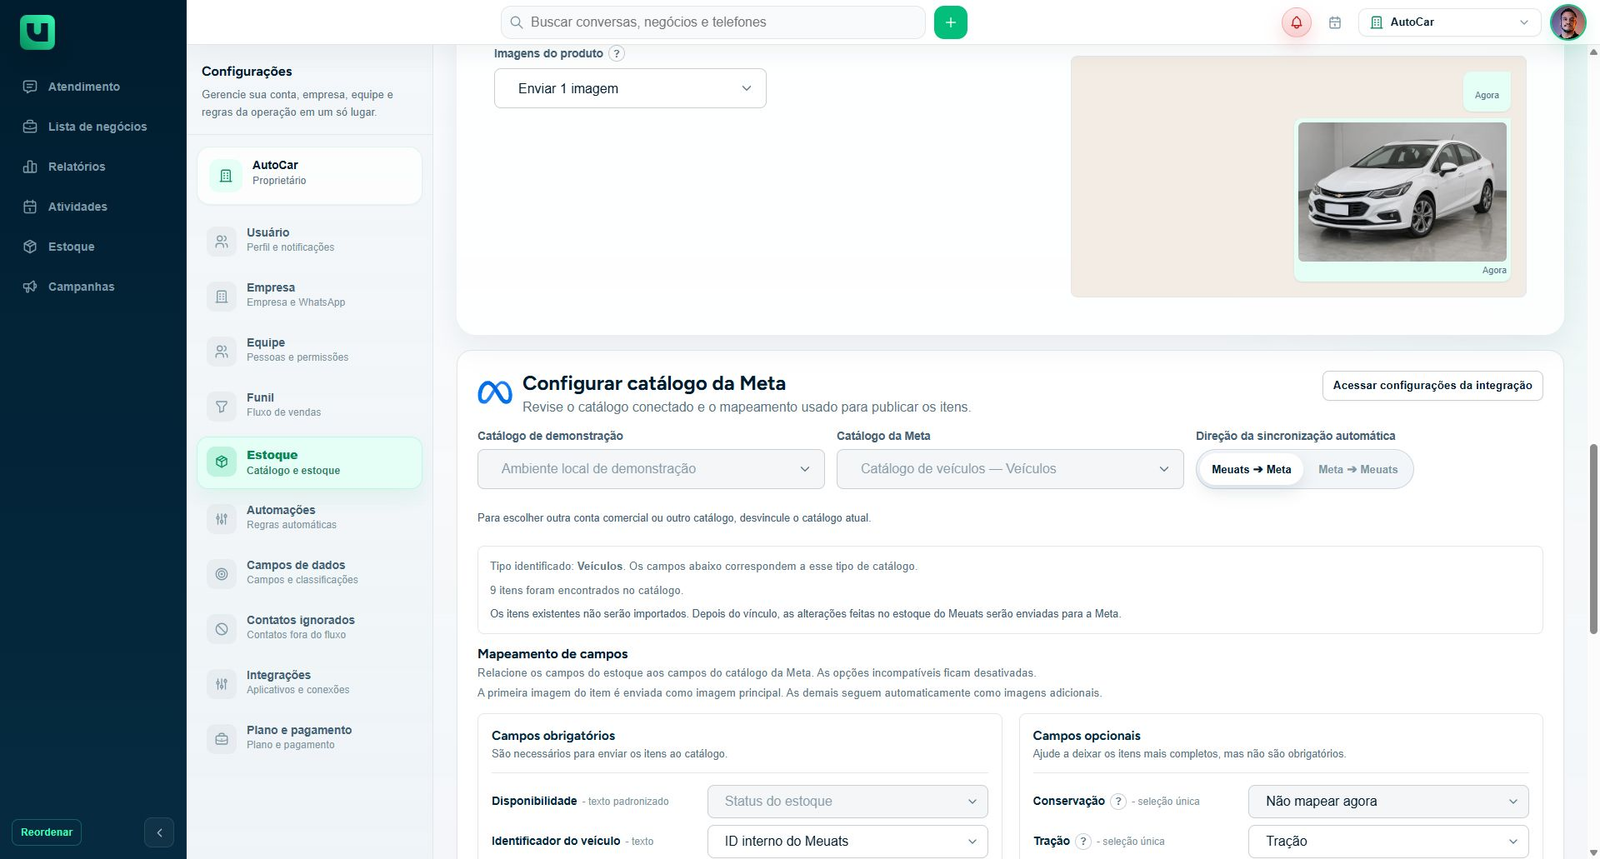Click the white car preview image
This screenshot has height=859, width=1600.
pyautogui.click(x=1402, y=192)
